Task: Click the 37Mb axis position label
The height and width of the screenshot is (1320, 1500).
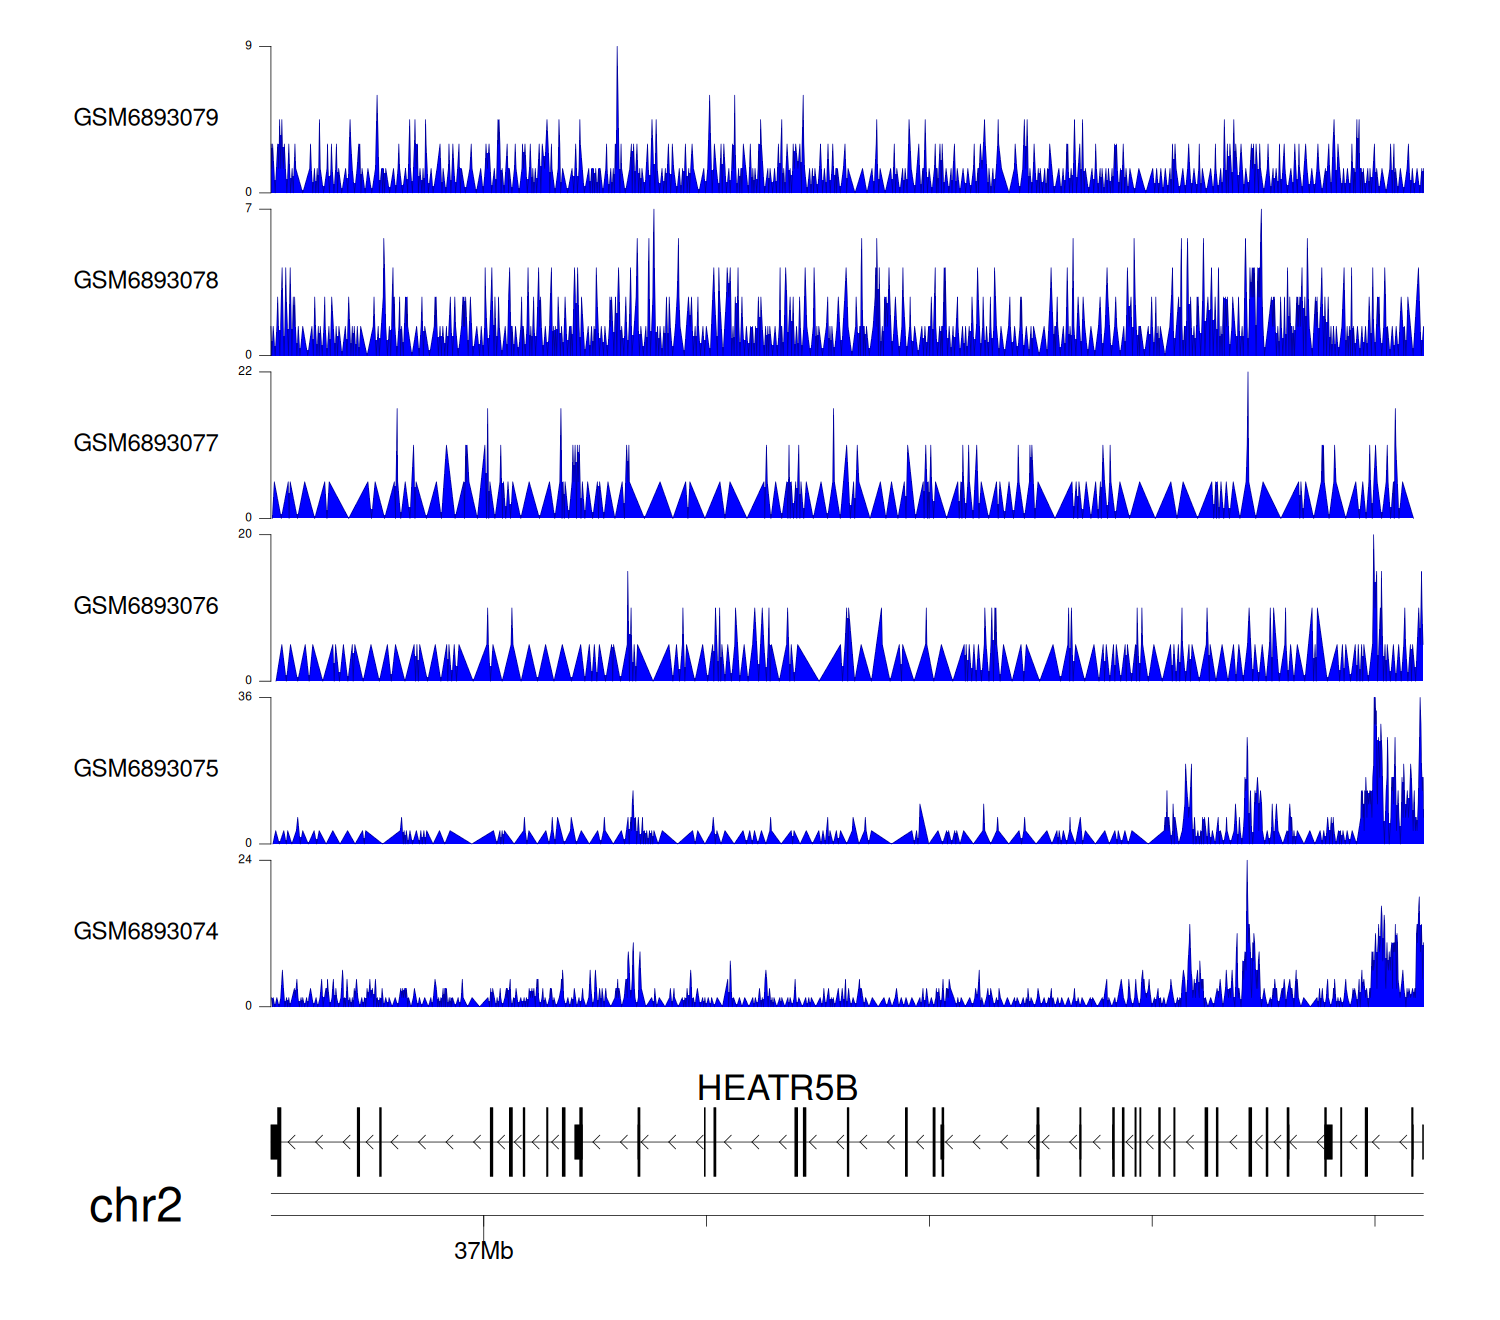Action: tap(483, 1251)
